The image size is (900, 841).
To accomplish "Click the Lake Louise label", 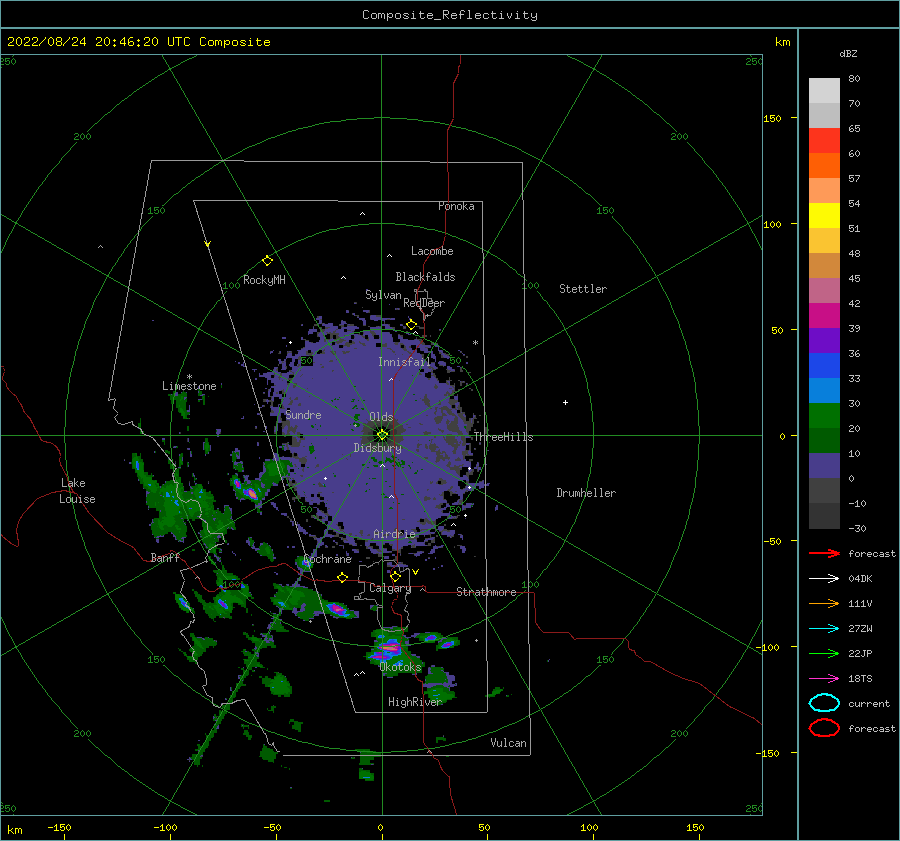I will point(77,491).
